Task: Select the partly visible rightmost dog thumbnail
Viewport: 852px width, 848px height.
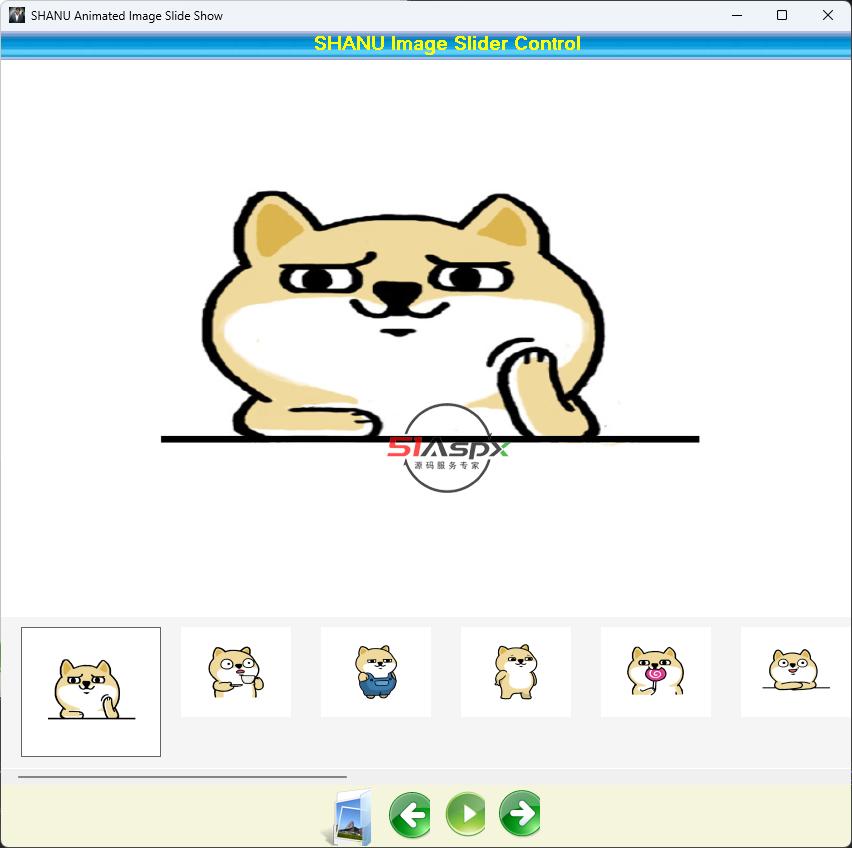Action: (x=796, y=672)
